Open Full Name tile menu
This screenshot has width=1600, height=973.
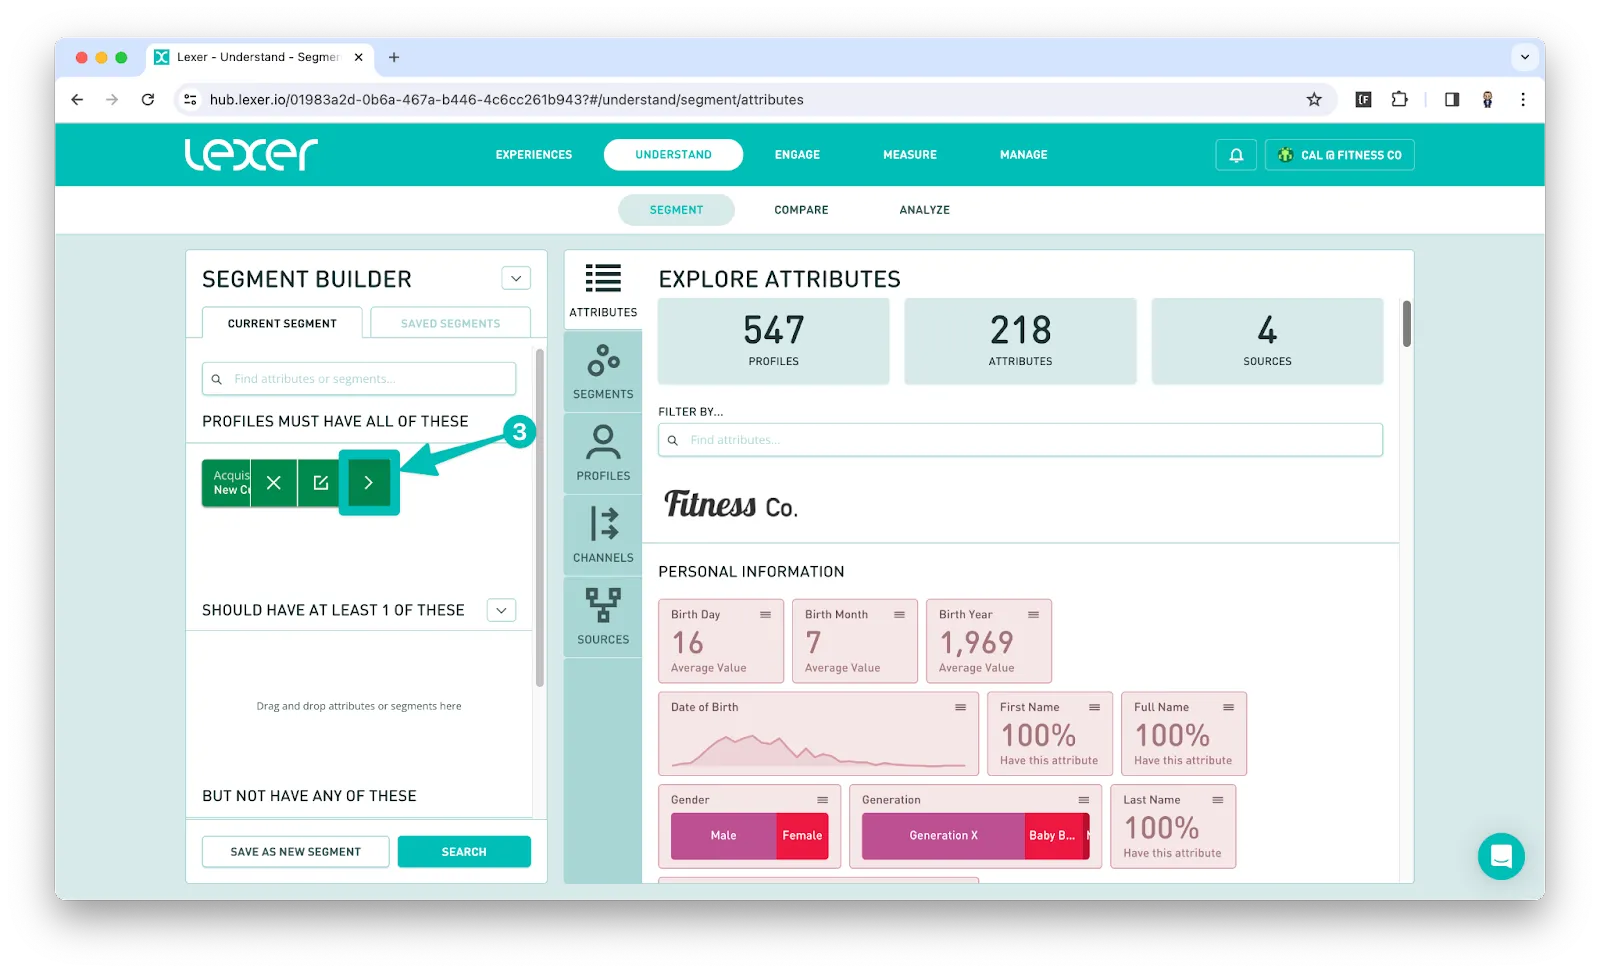(x=1228, y=707)
